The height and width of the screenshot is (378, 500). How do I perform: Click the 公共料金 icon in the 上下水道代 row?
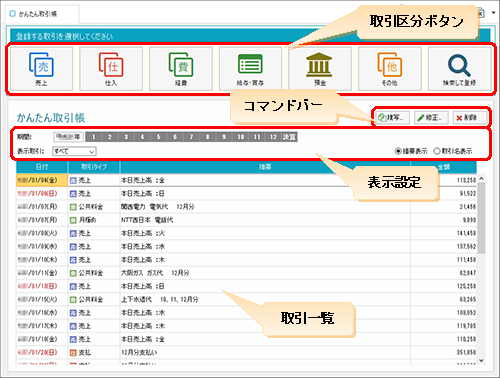pyautogui.click(x=73, y=300)
